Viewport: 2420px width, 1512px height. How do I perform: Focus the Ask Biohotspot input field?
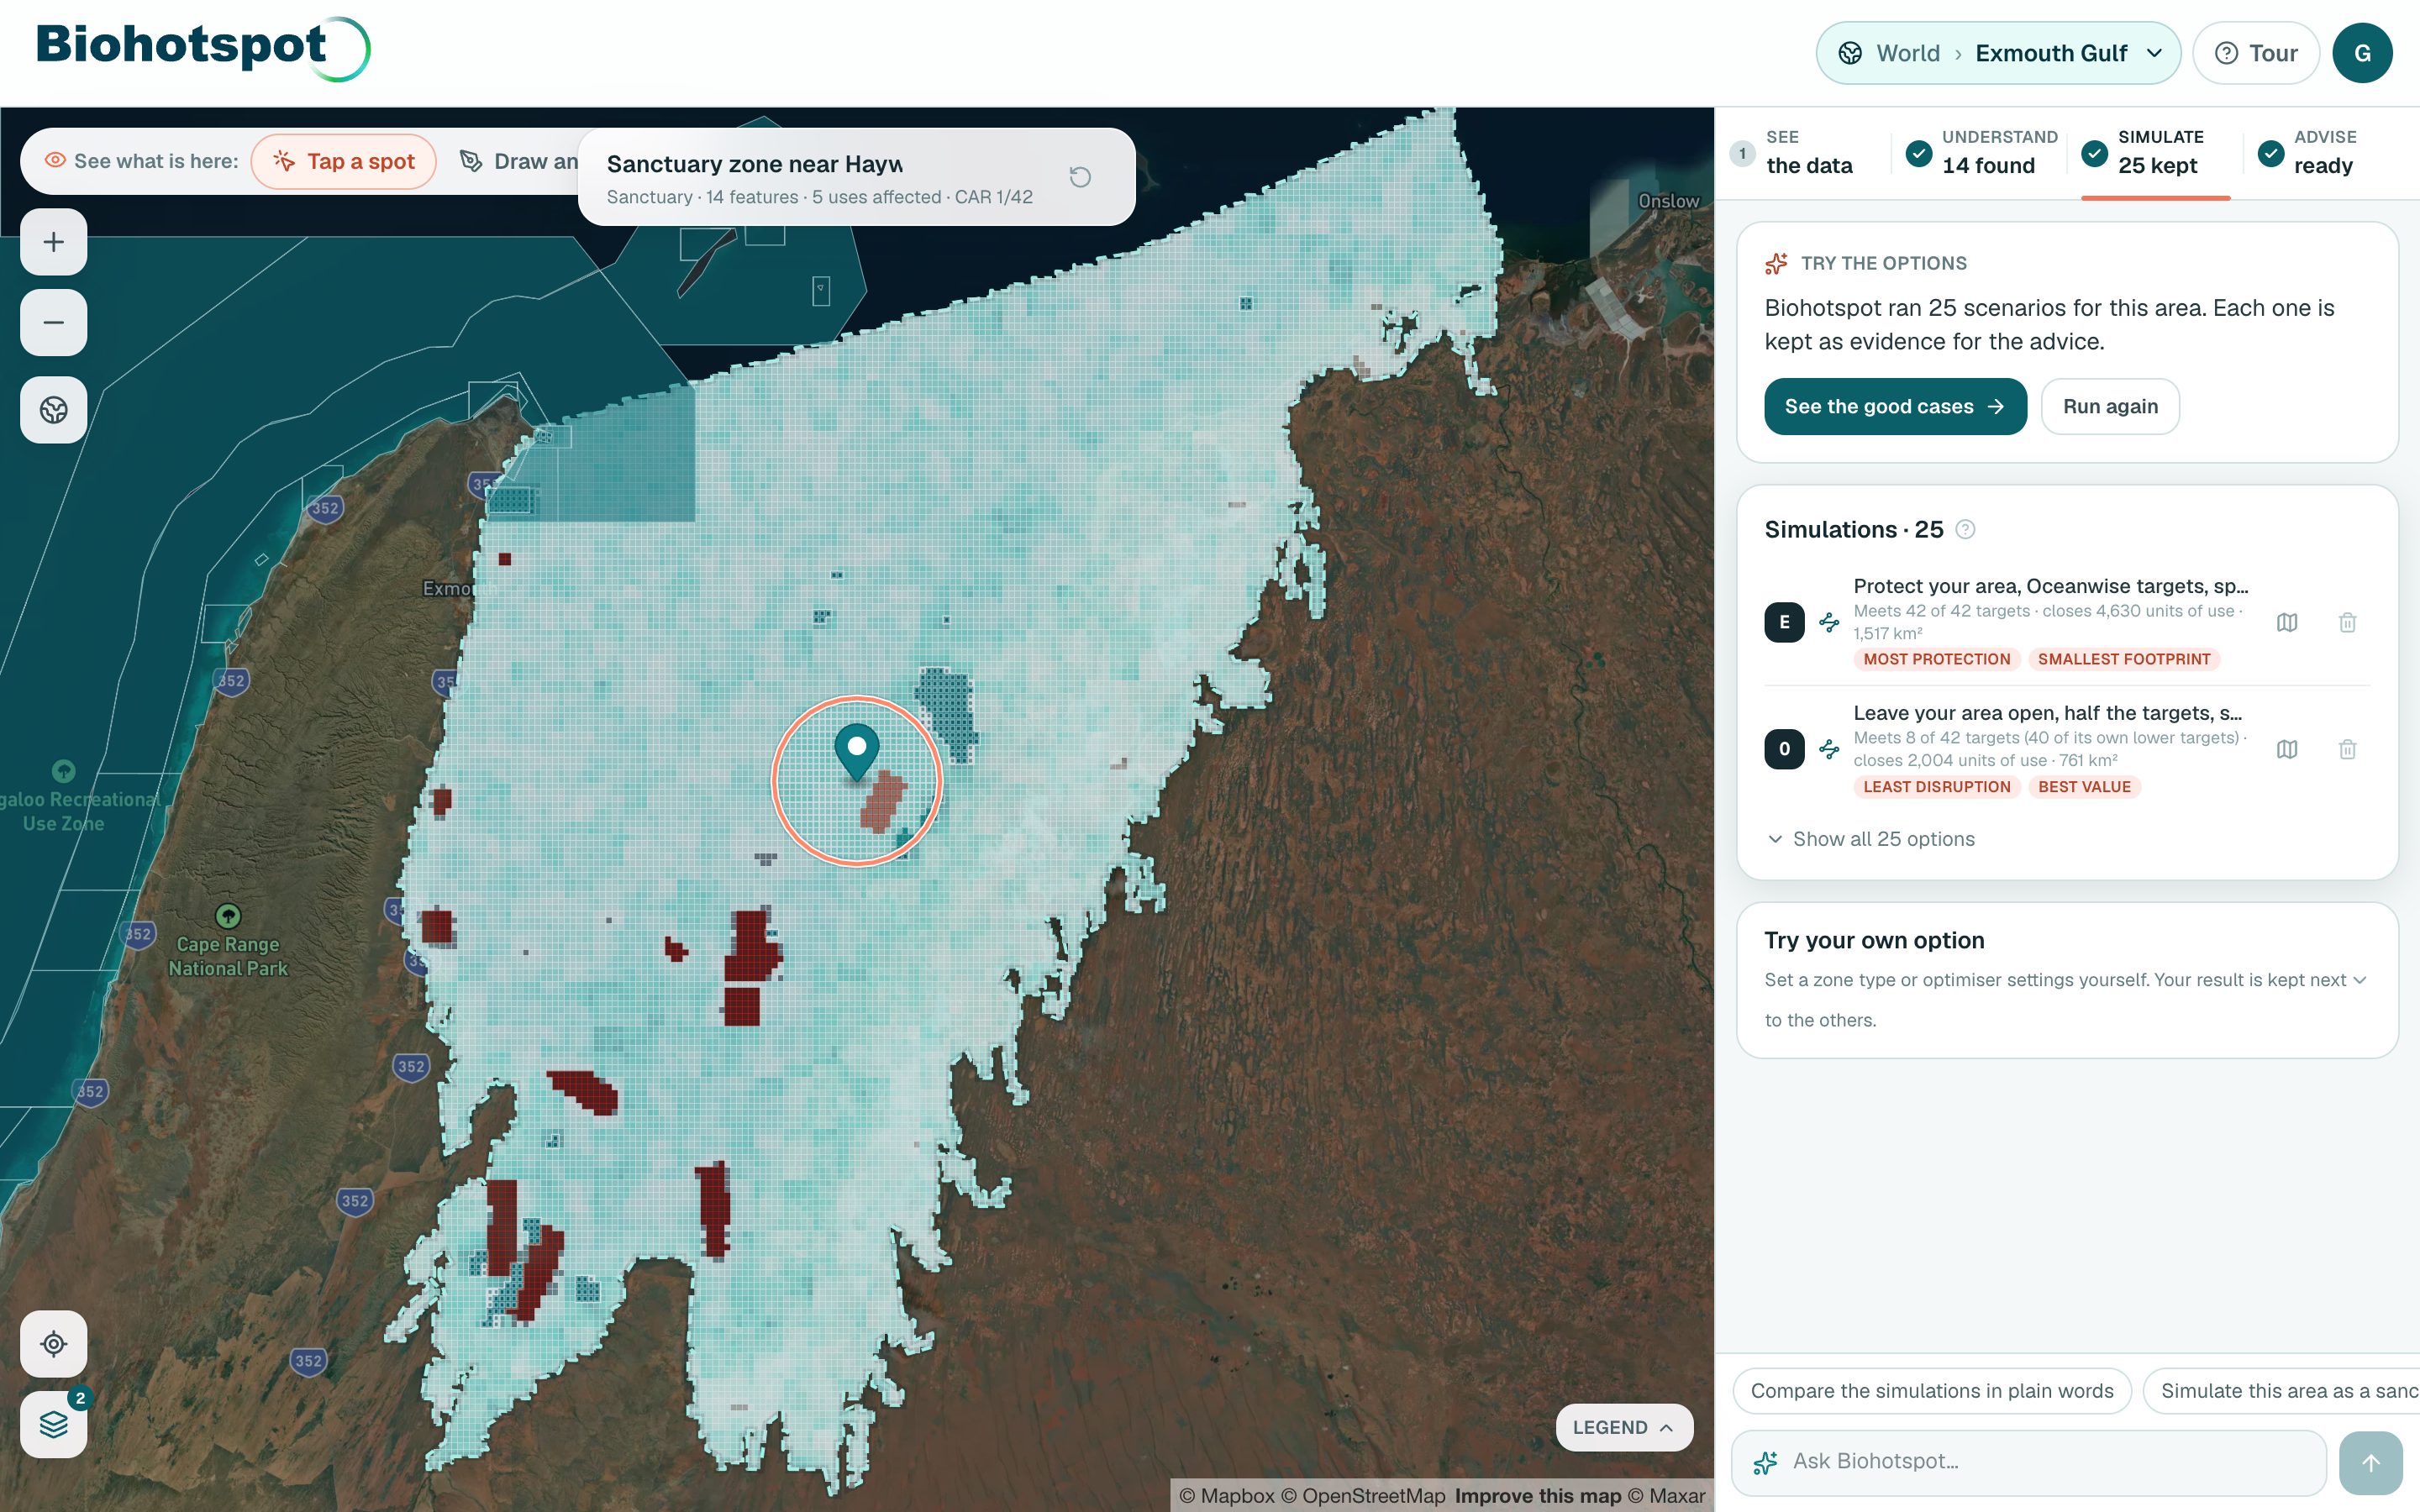(x=2029, y=1462)
